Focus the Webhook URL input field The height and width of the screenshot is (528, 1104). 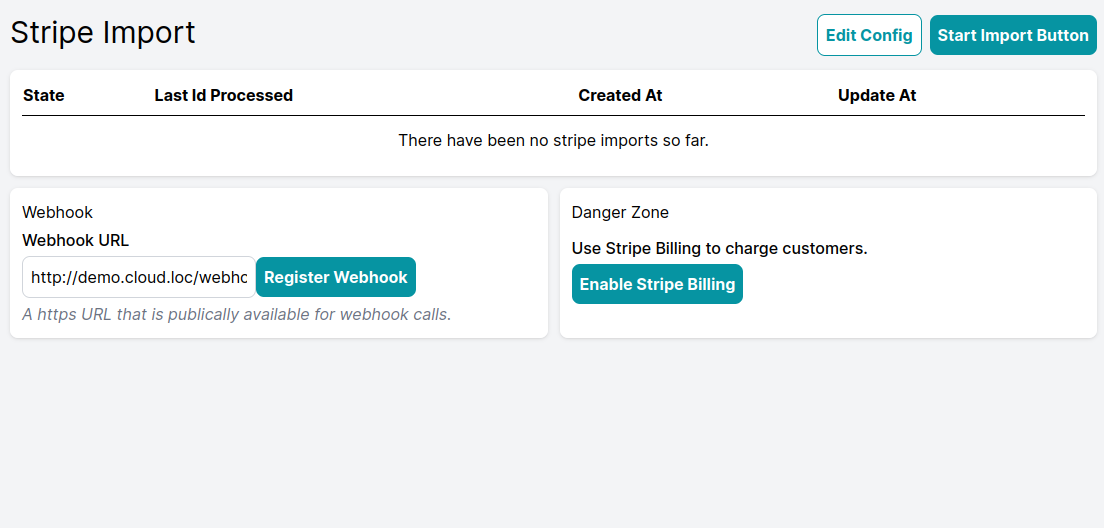tap(139, 277)
